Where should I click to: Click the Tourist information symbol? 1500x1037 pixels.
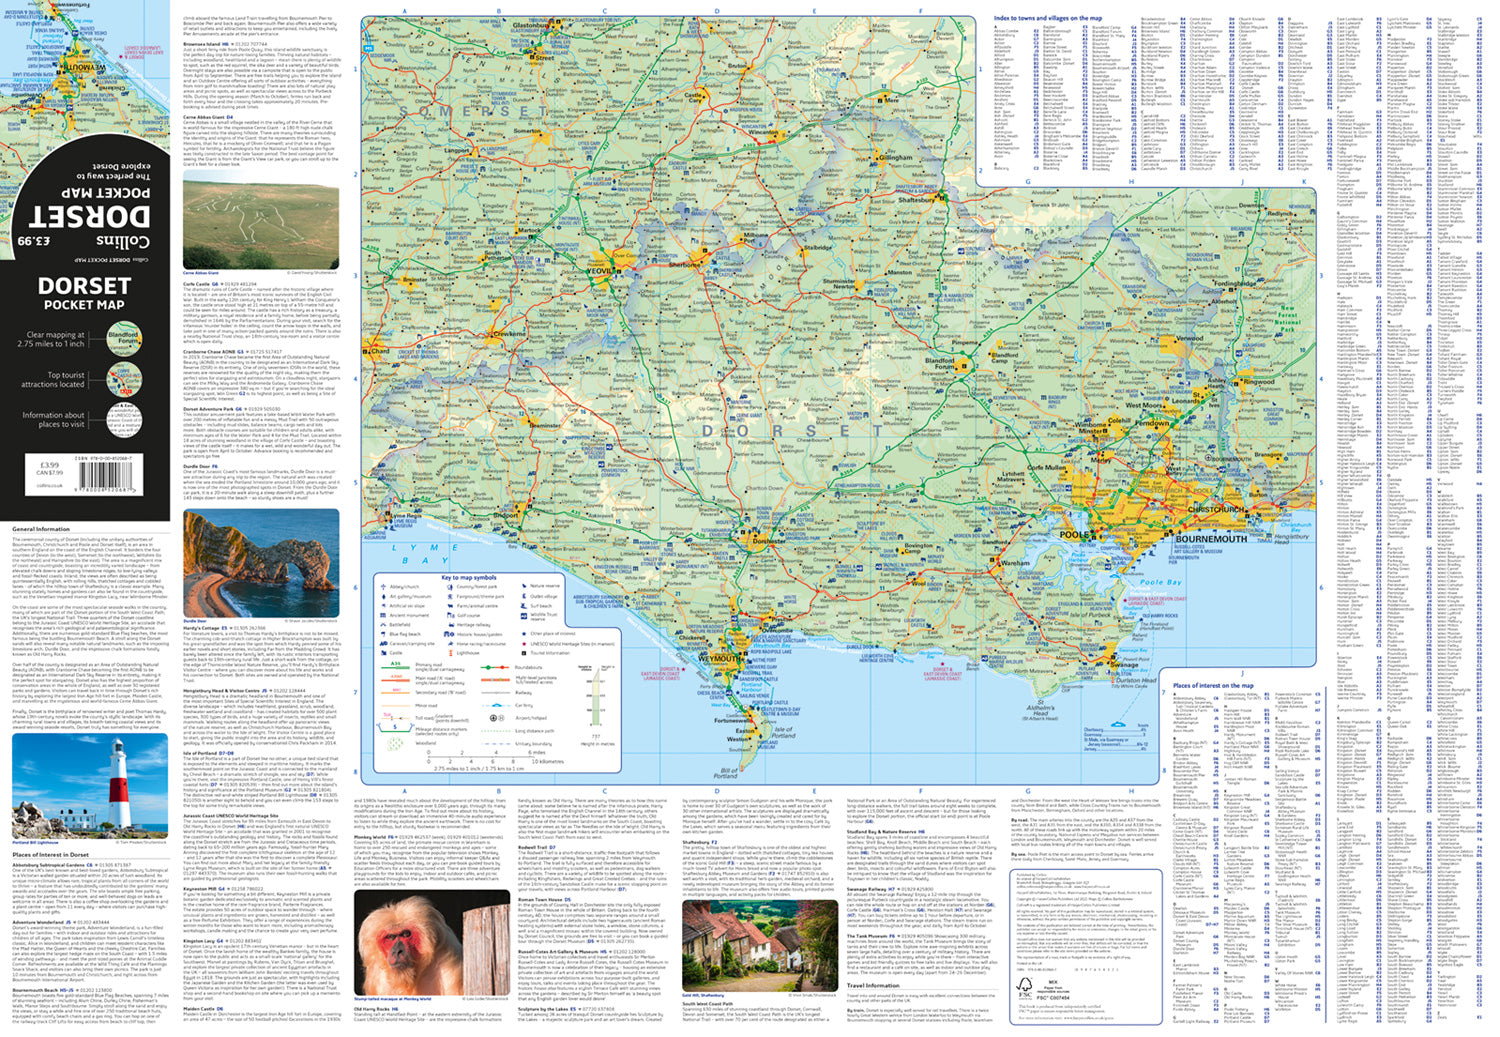point(524,653)
